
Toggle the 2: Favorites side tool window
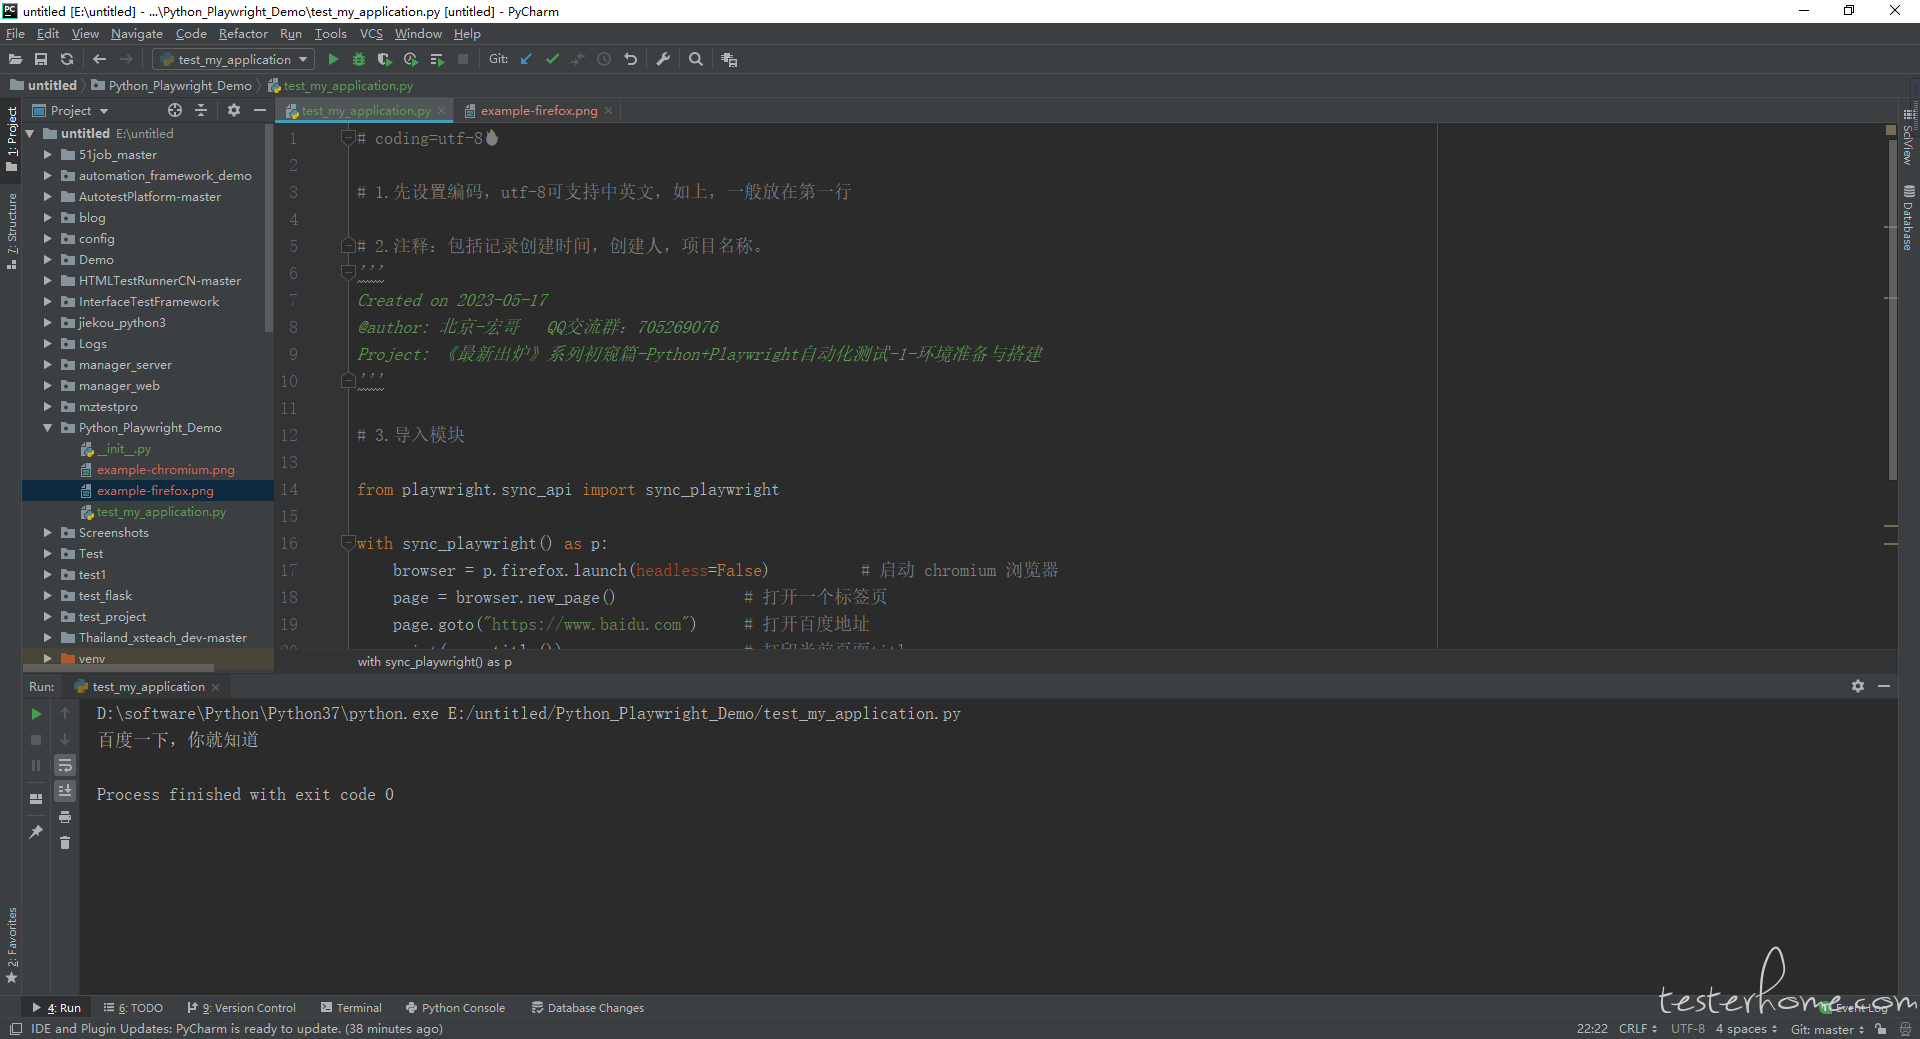(x=12, y=945)
